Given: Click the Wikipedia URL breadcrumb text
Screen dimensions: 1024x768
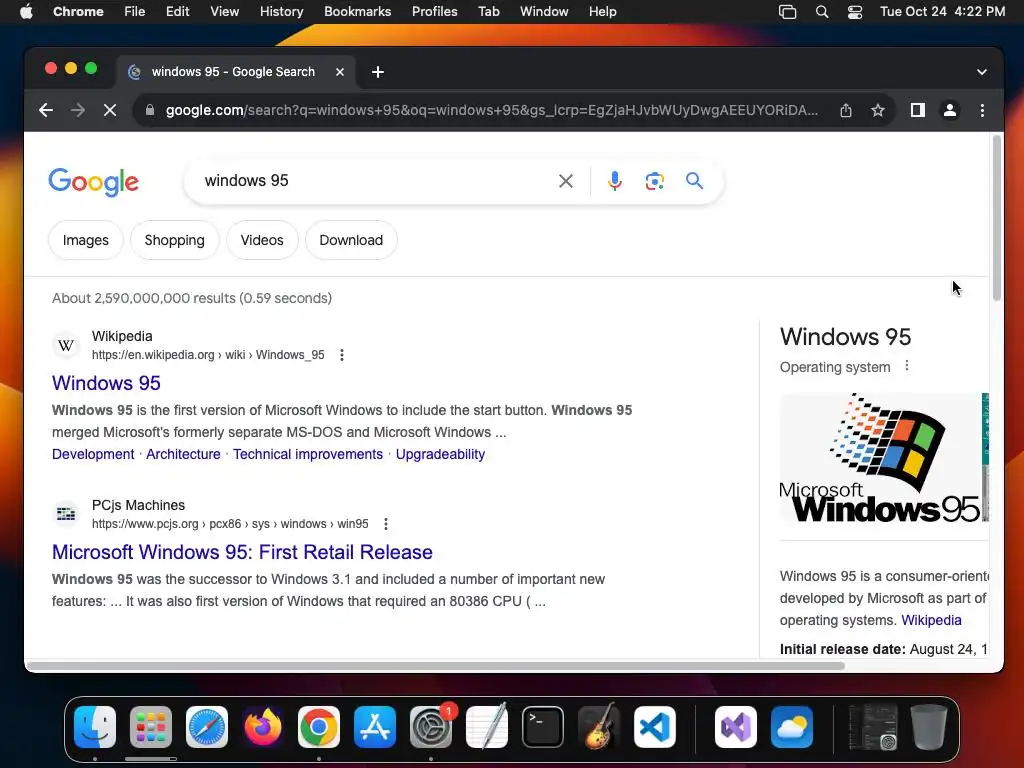Looking at the screenshot, I should click(x=208, y=355).
